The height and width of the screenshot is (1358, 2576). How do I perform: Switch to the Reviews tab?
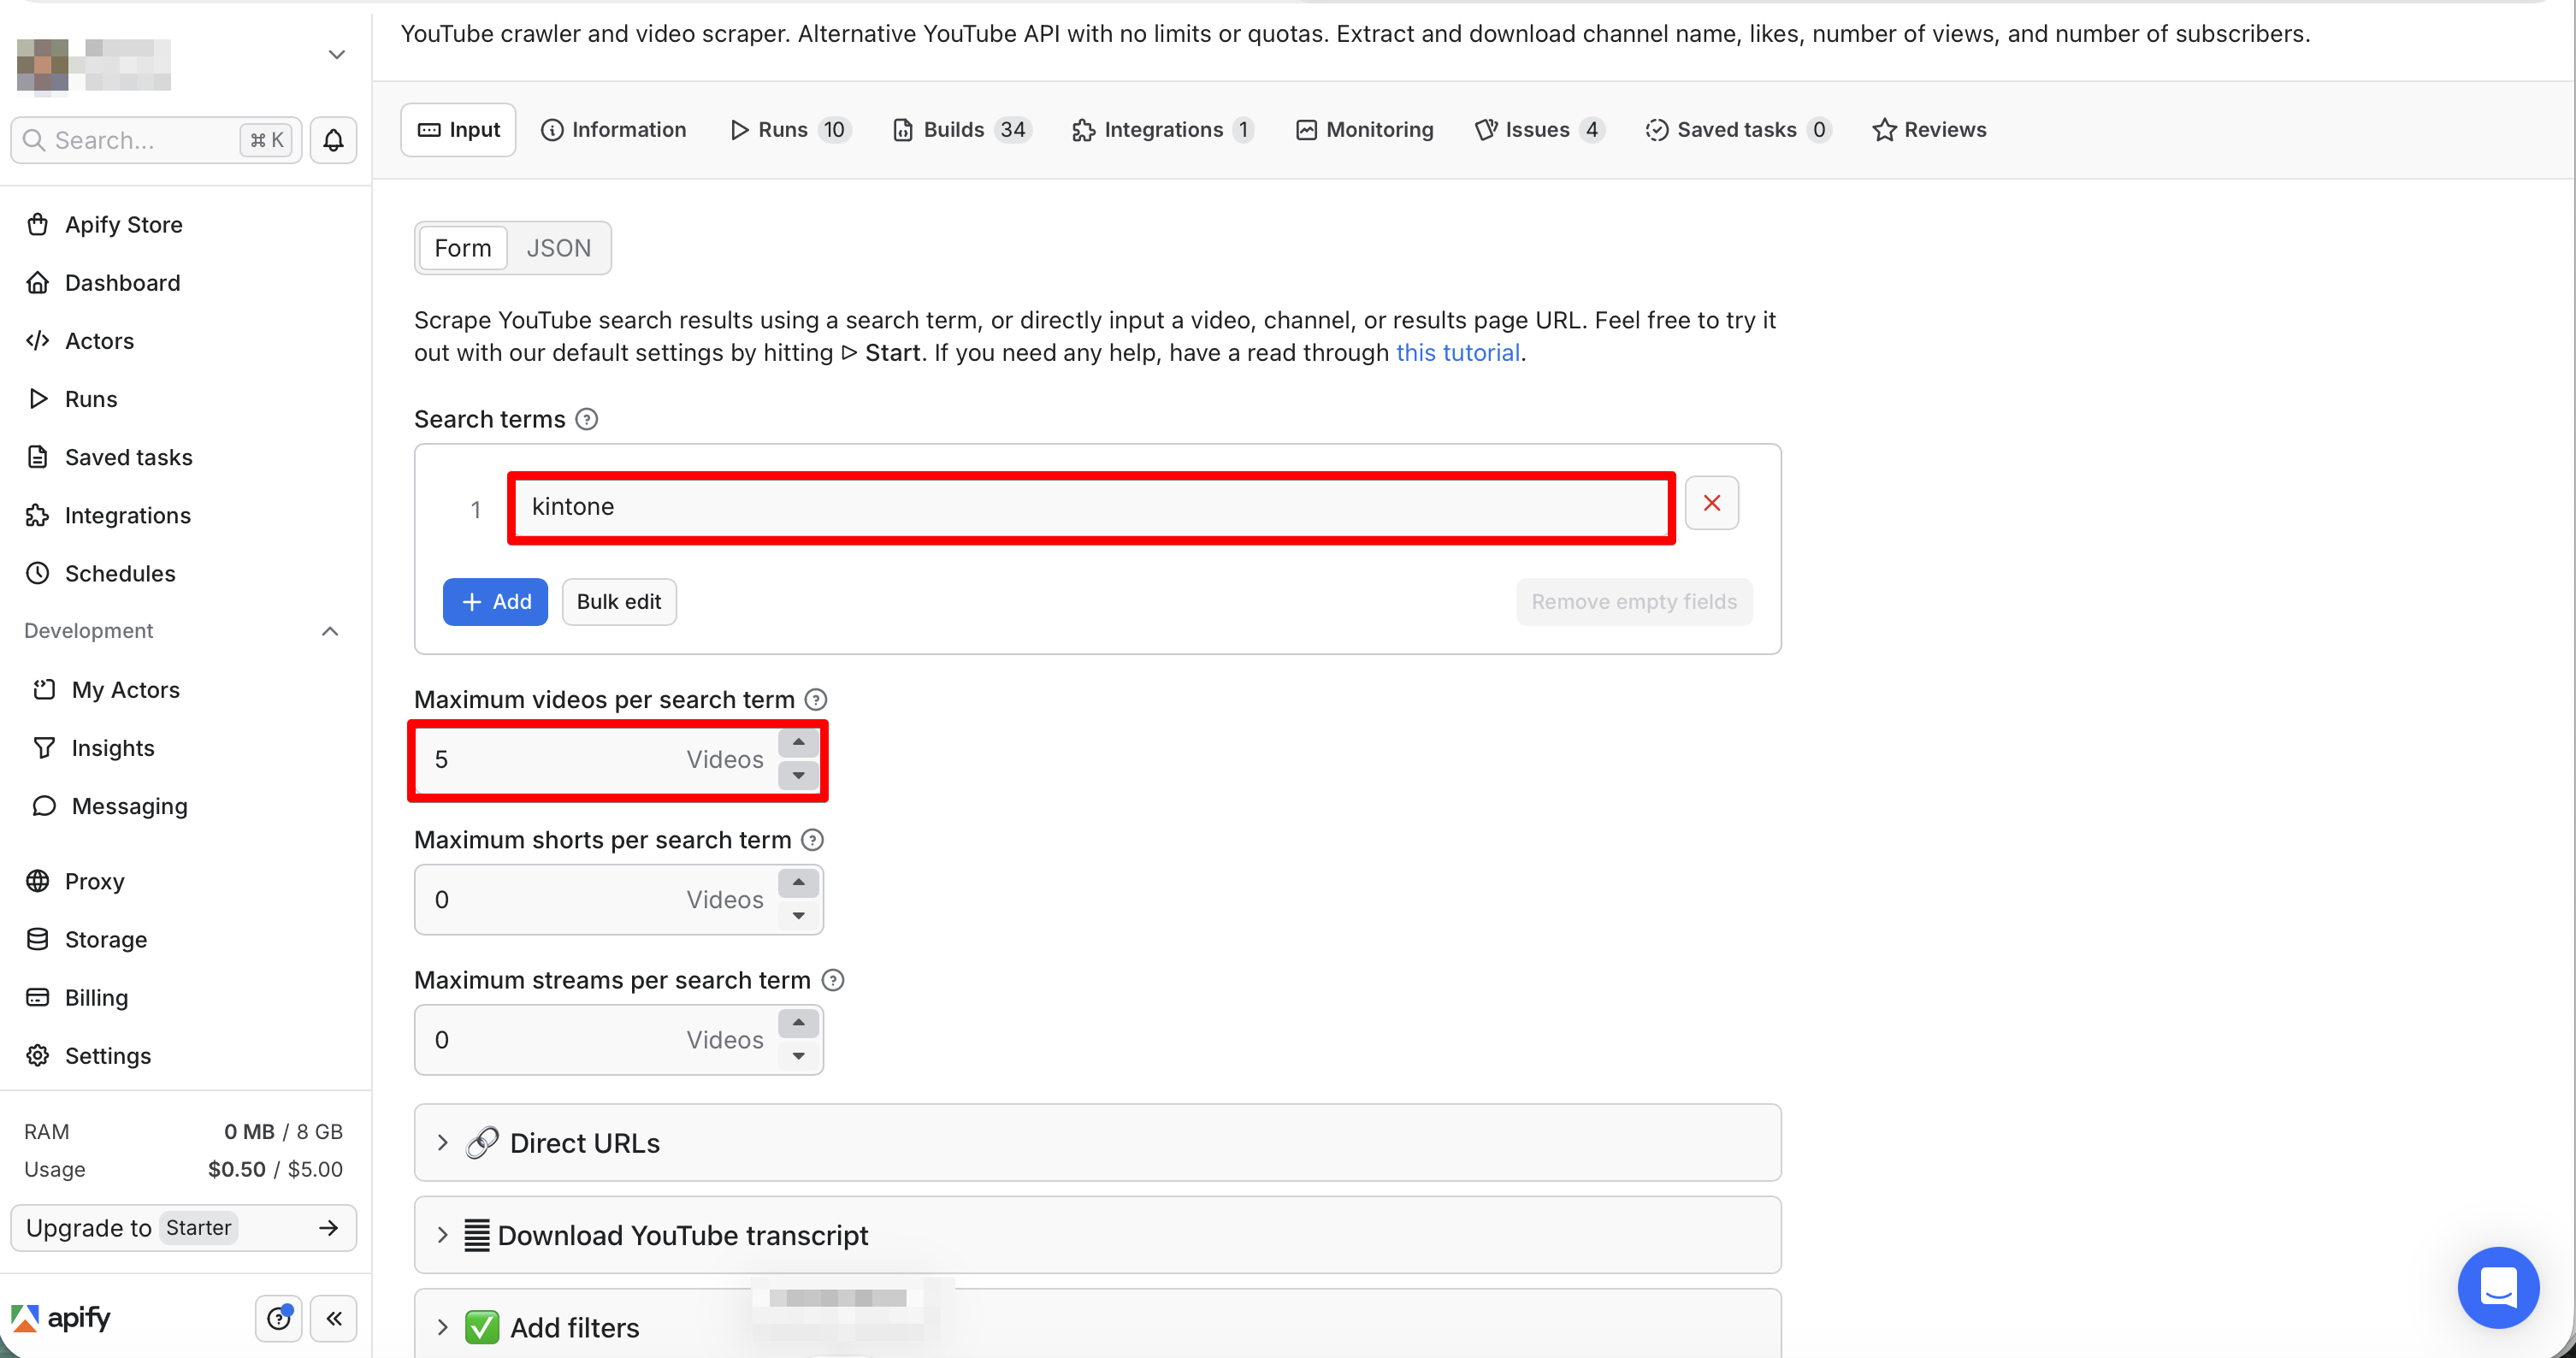(x=1929, y=130)
